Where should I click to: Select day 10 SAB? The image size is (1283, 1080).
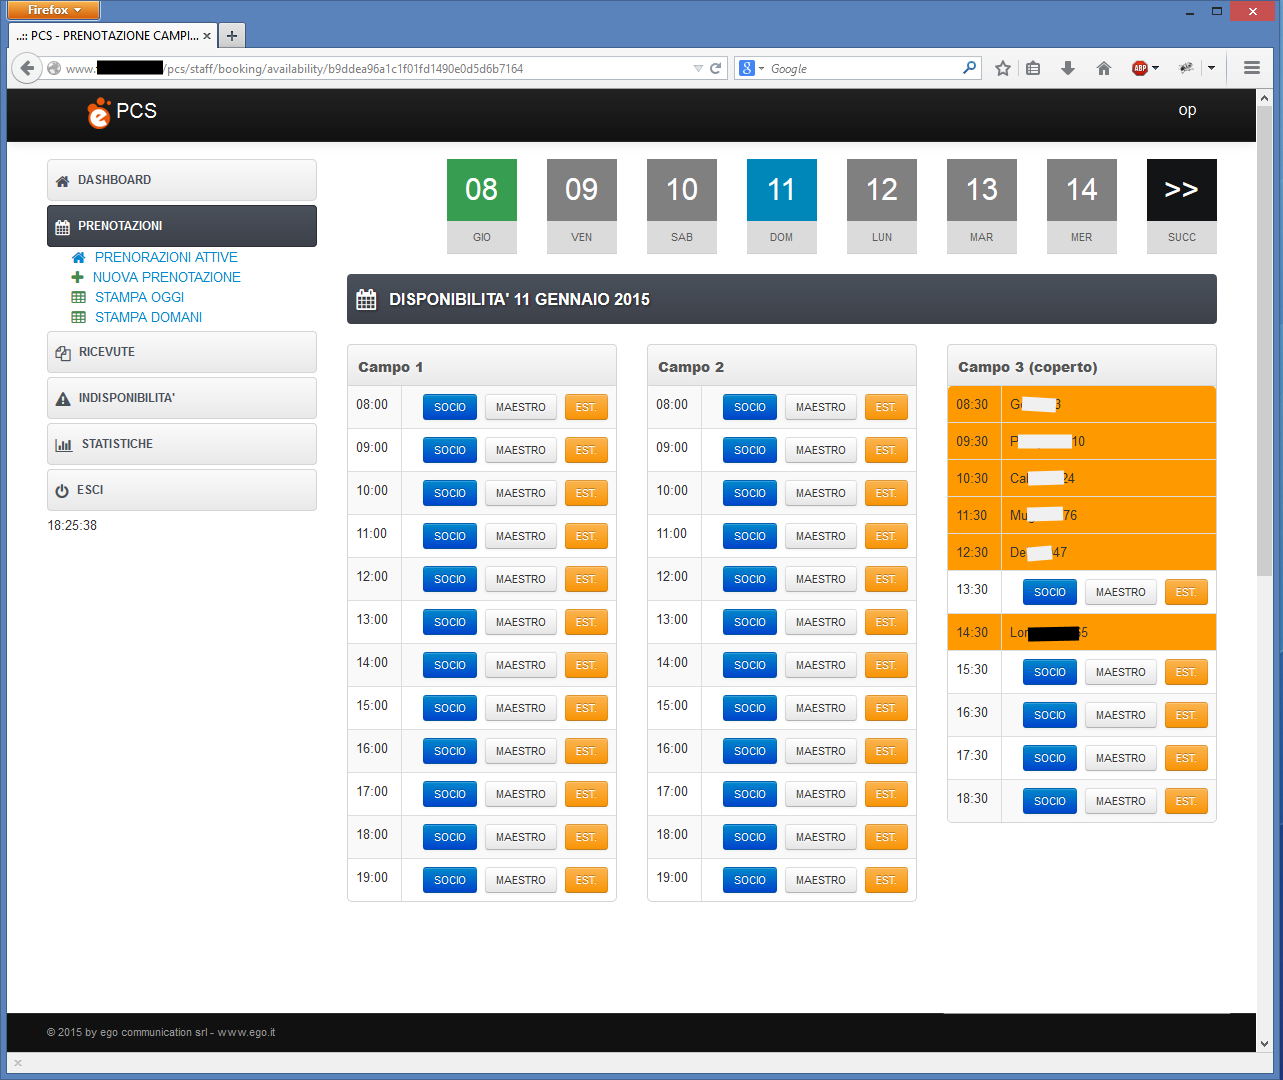(x=682, y=206)
